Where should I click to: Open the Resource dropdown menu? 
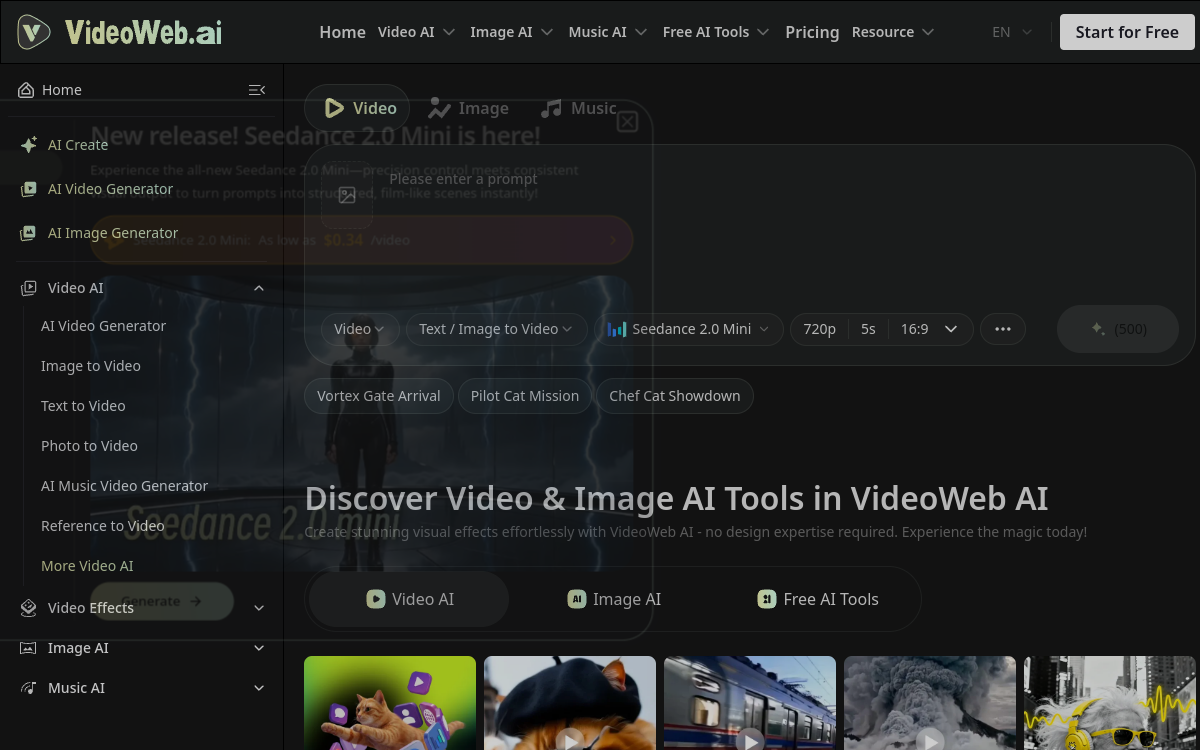pos(893,32)
